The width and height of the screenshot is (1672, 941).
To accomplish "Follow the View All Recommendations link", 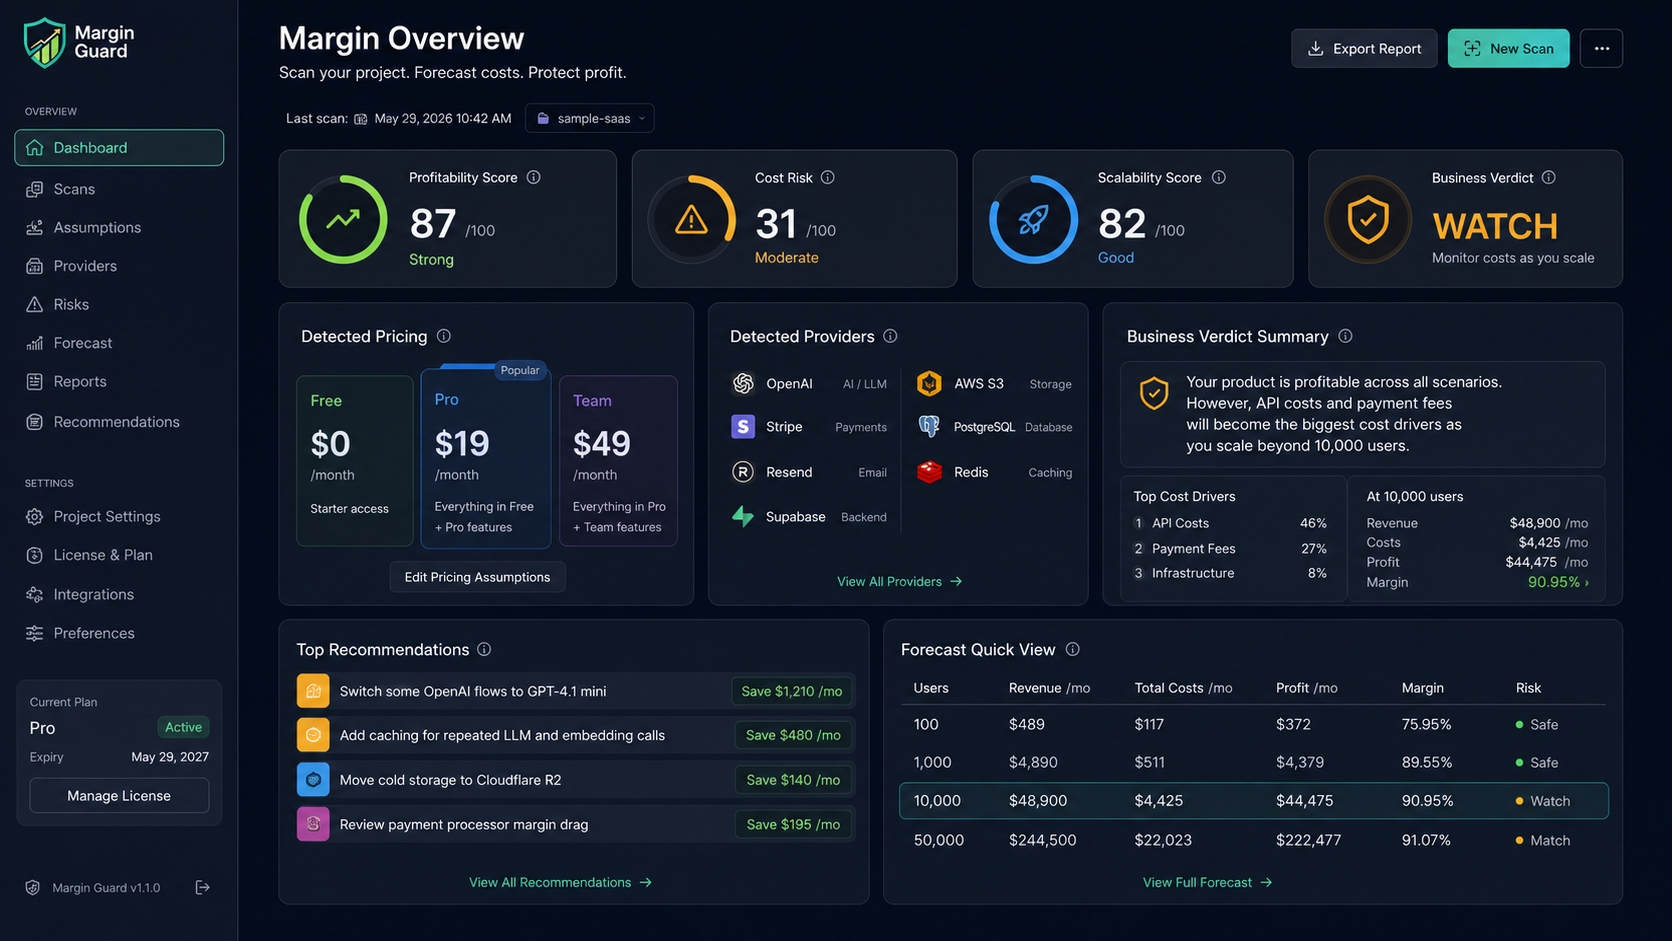I will click(x=560, y=882).
